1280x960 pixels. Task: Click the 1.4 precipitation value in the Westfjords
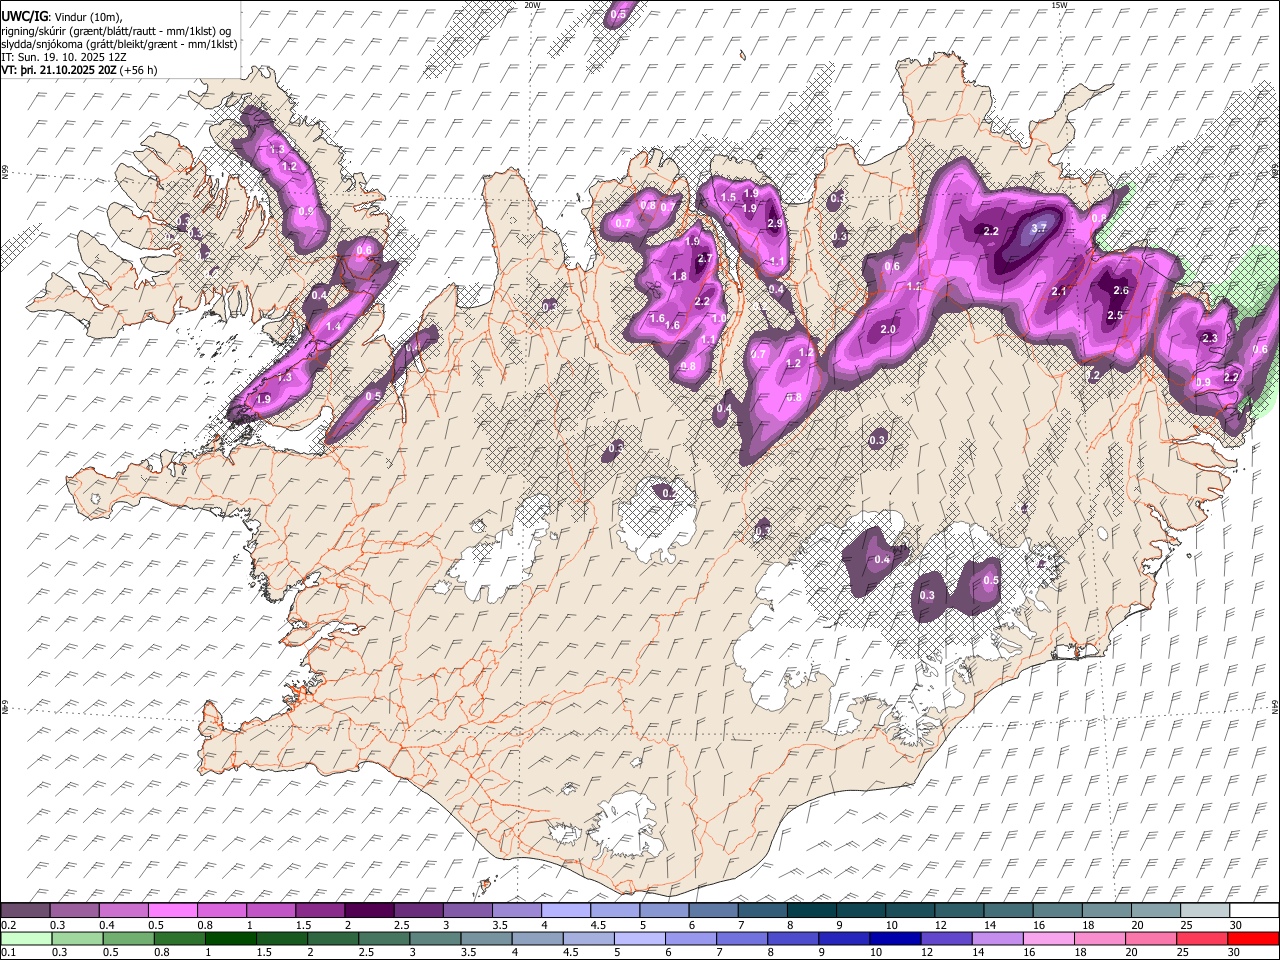click(x=334, y=327)
